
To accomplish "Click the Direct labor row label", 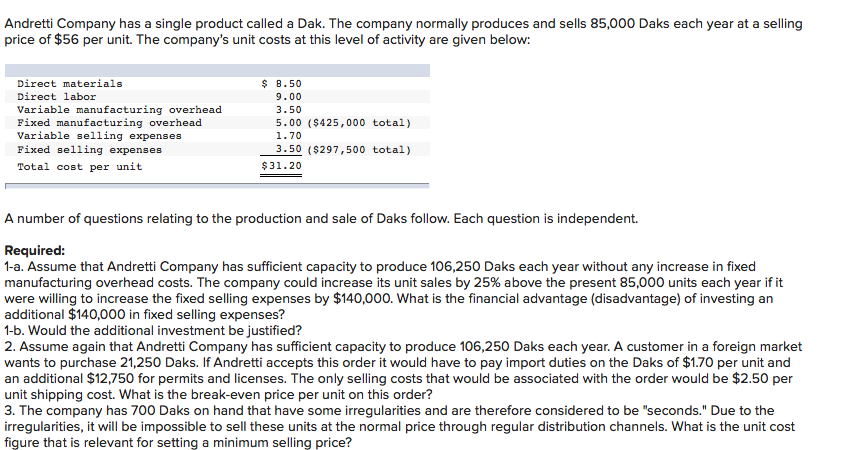I will (x=57, y=96).
